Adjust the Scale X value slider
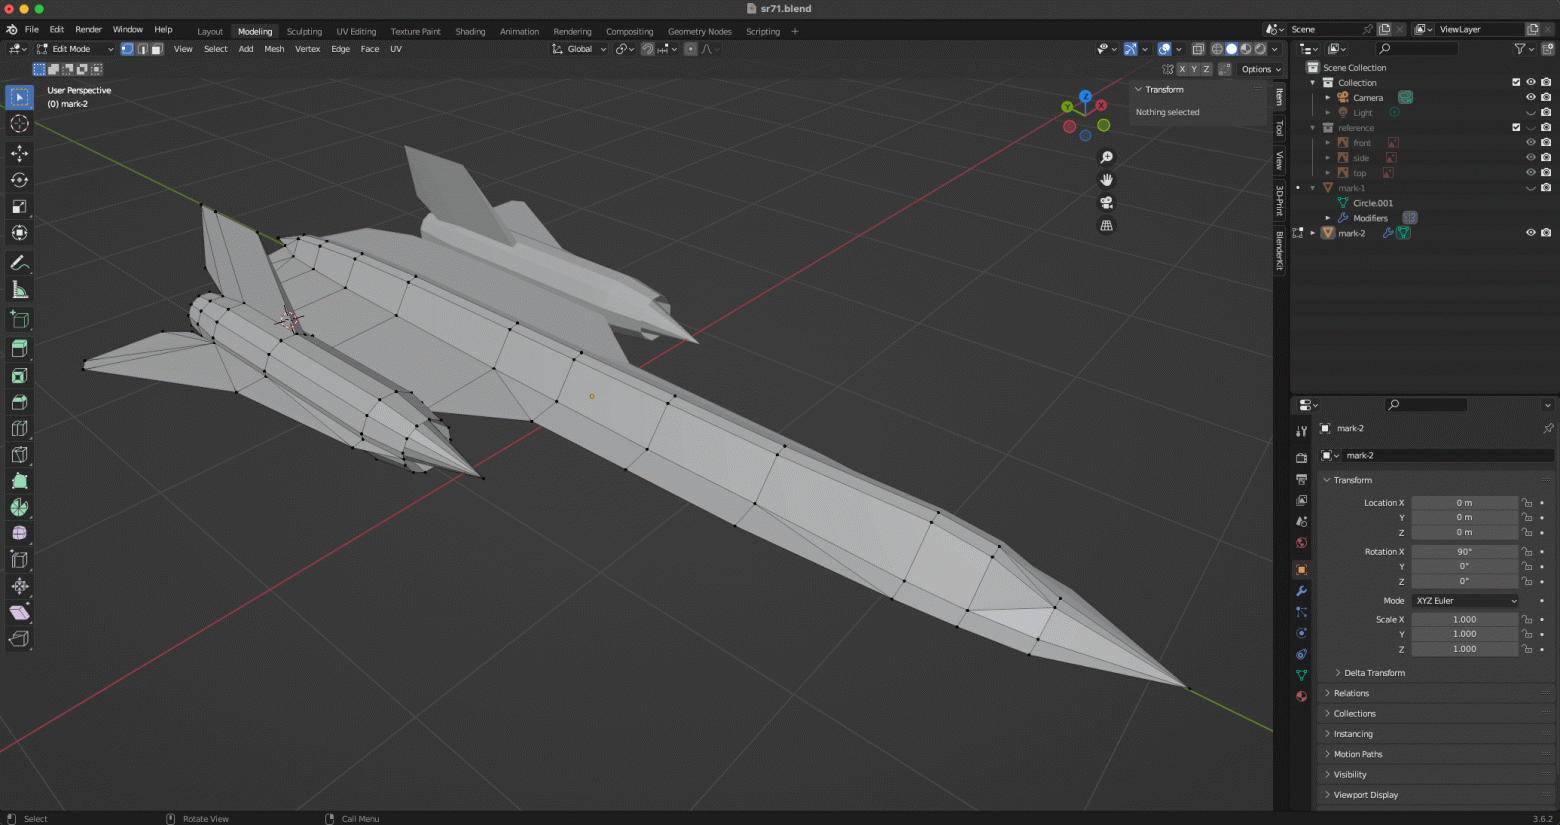The image size is (1560, 825). click(x=1465, y=619)
